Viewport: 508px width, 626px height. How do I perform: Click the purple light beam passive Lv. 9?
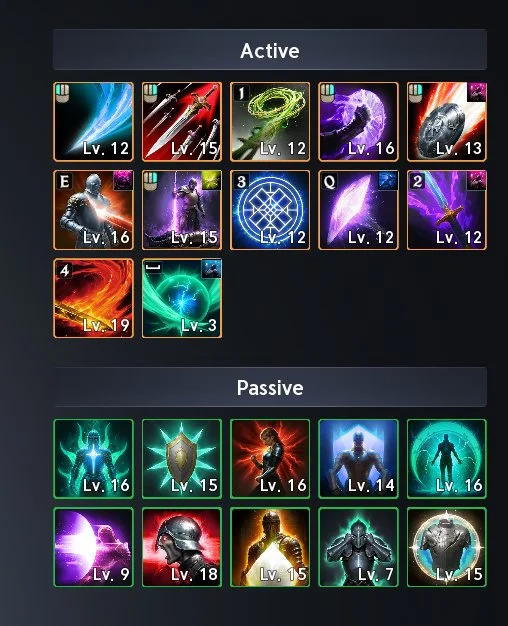click(93, 547)
